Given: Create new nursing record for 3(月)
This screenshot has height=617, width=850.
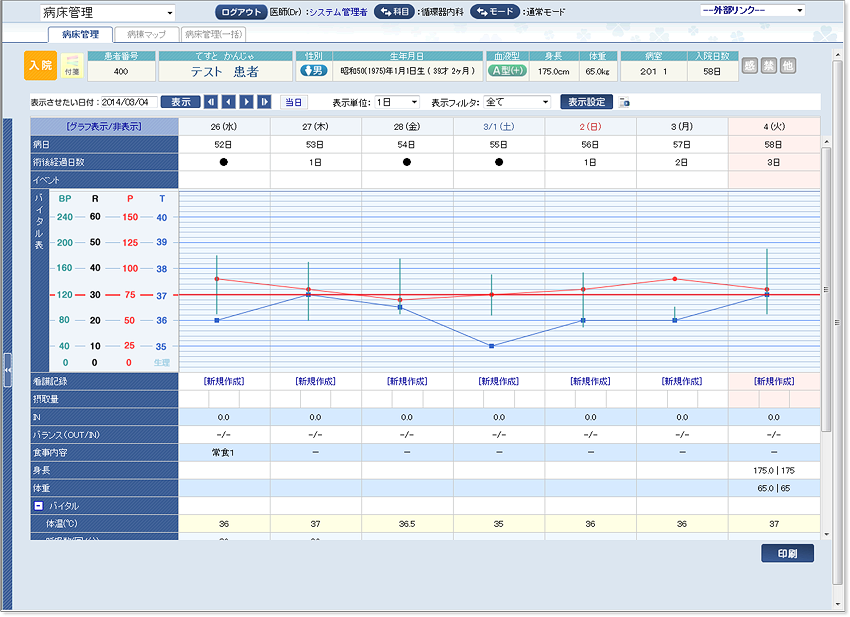Looking at the screenshot, I should pos(682,381).
